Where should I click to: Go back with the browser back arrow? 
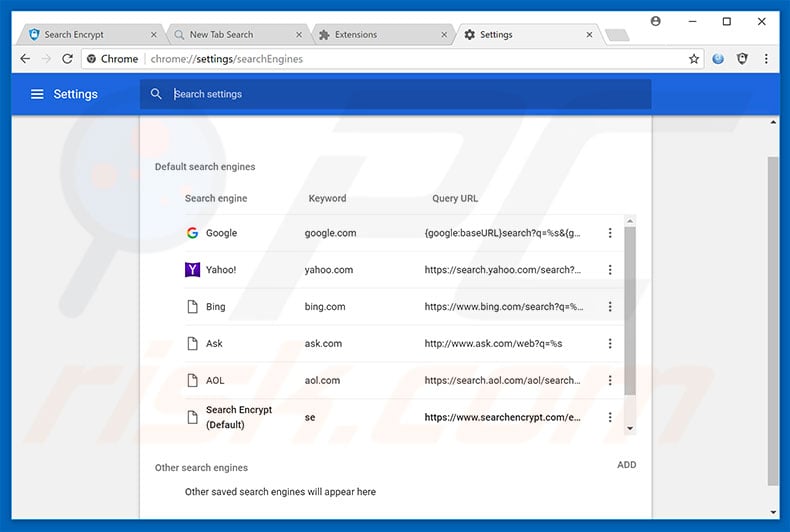(x=25, y=59)
